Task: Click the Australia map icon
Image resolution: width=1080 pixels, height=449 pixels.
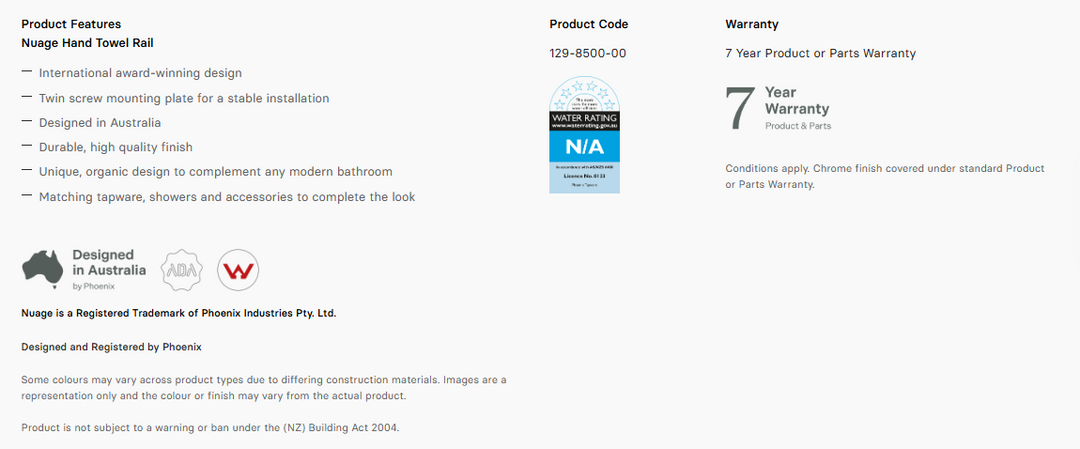Action: tap(42, 267)
